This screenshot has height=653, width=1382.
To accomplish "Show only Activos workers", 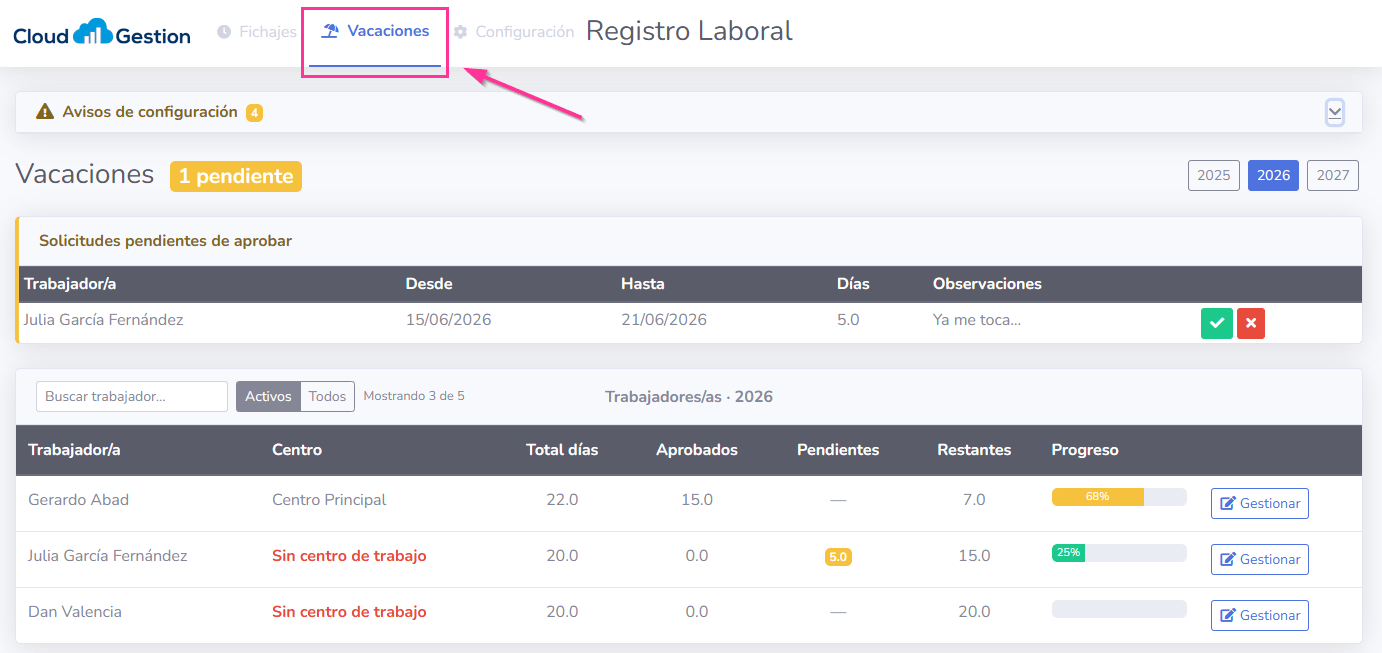I will coord(268,396).
